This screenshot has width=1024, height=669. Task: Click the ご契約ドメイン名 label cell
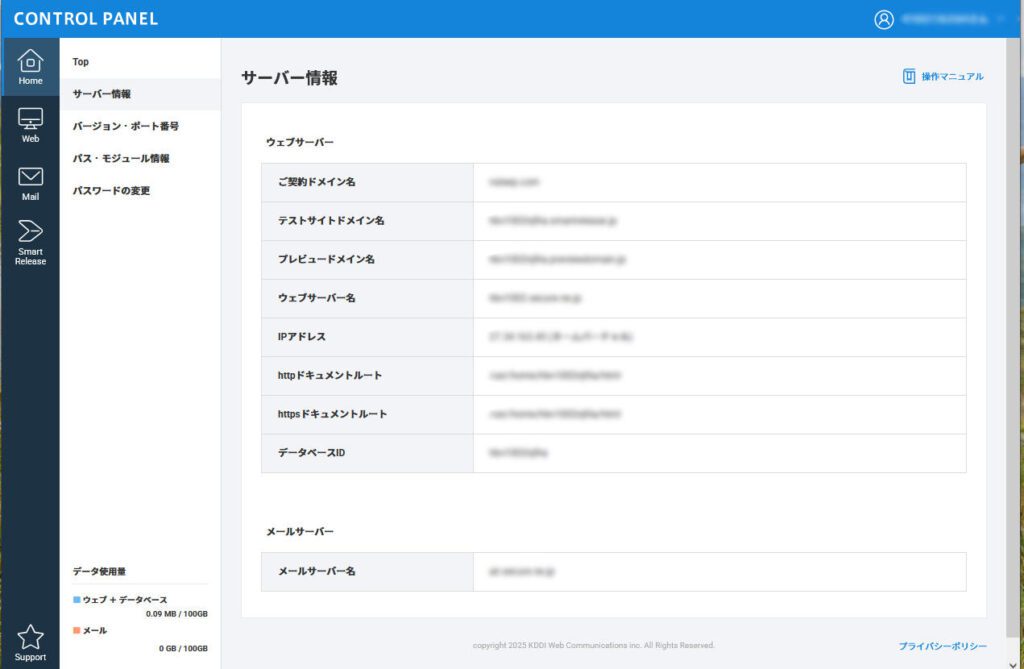pos(367,182)
